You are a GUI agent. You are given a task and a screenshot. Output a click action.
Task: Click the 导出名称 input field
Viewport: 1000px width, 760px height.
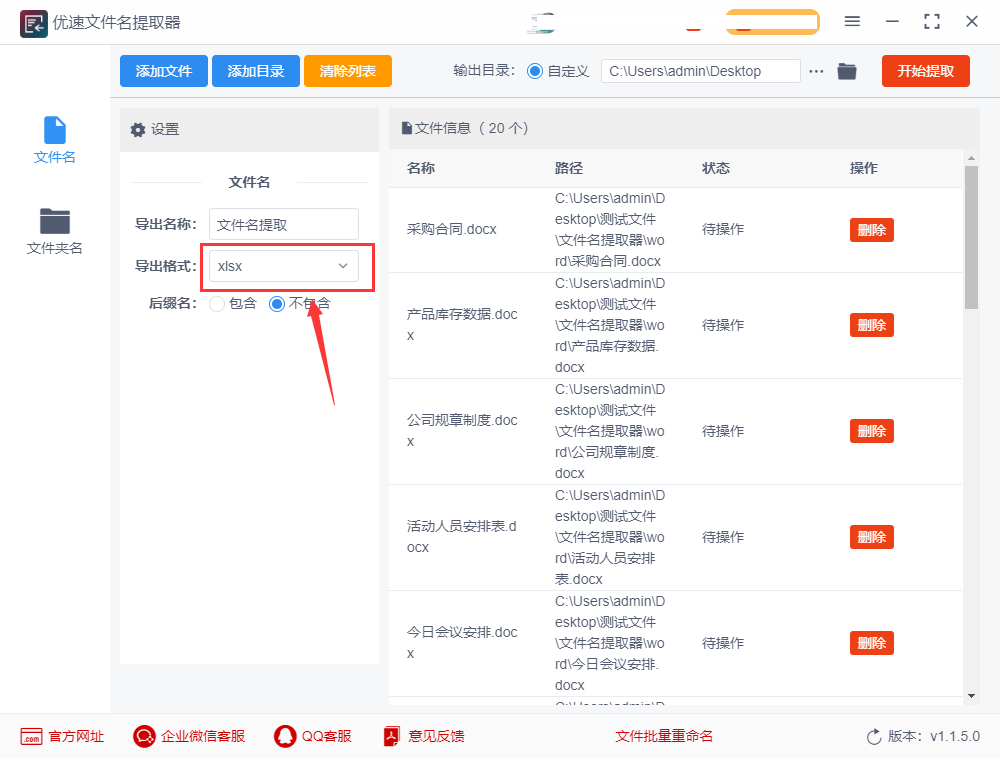coord(284,224)
